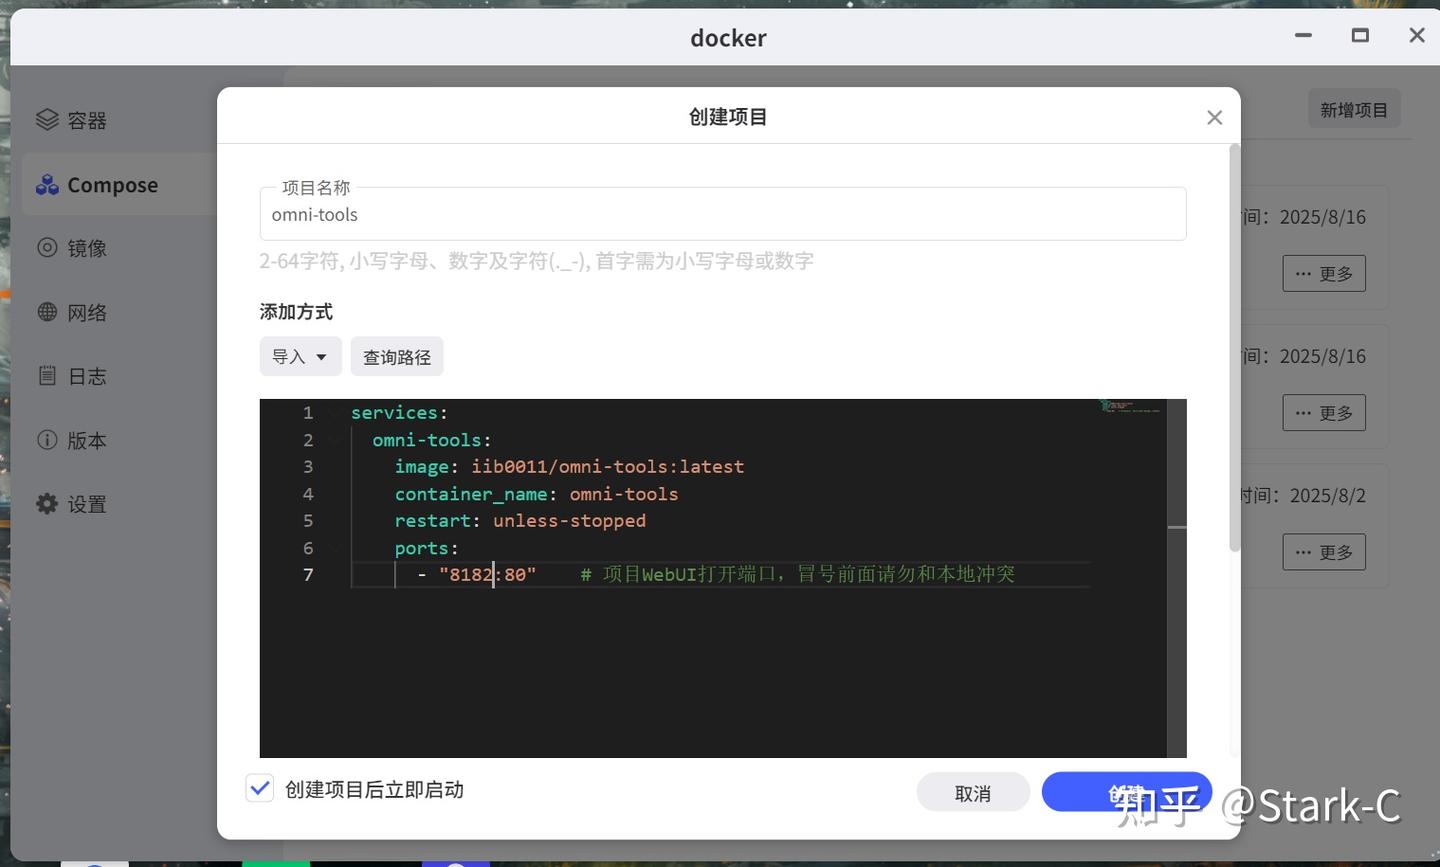This screenshot has height=867, width=1440.
Task: Collapse the ports fold arrow at line 6
Action: coord(334,548)
